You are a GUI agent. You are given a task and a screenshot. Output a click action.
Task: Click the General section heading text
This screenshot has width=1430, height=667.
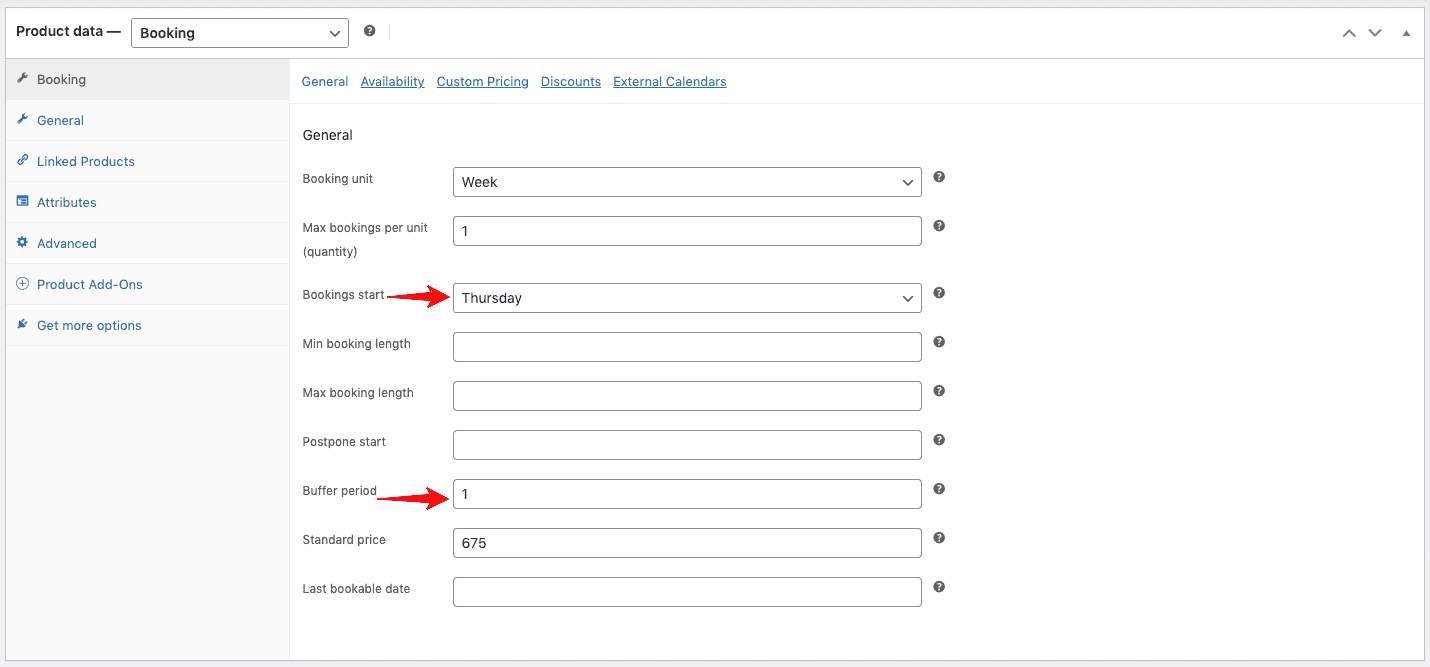[x=328, y=135]
